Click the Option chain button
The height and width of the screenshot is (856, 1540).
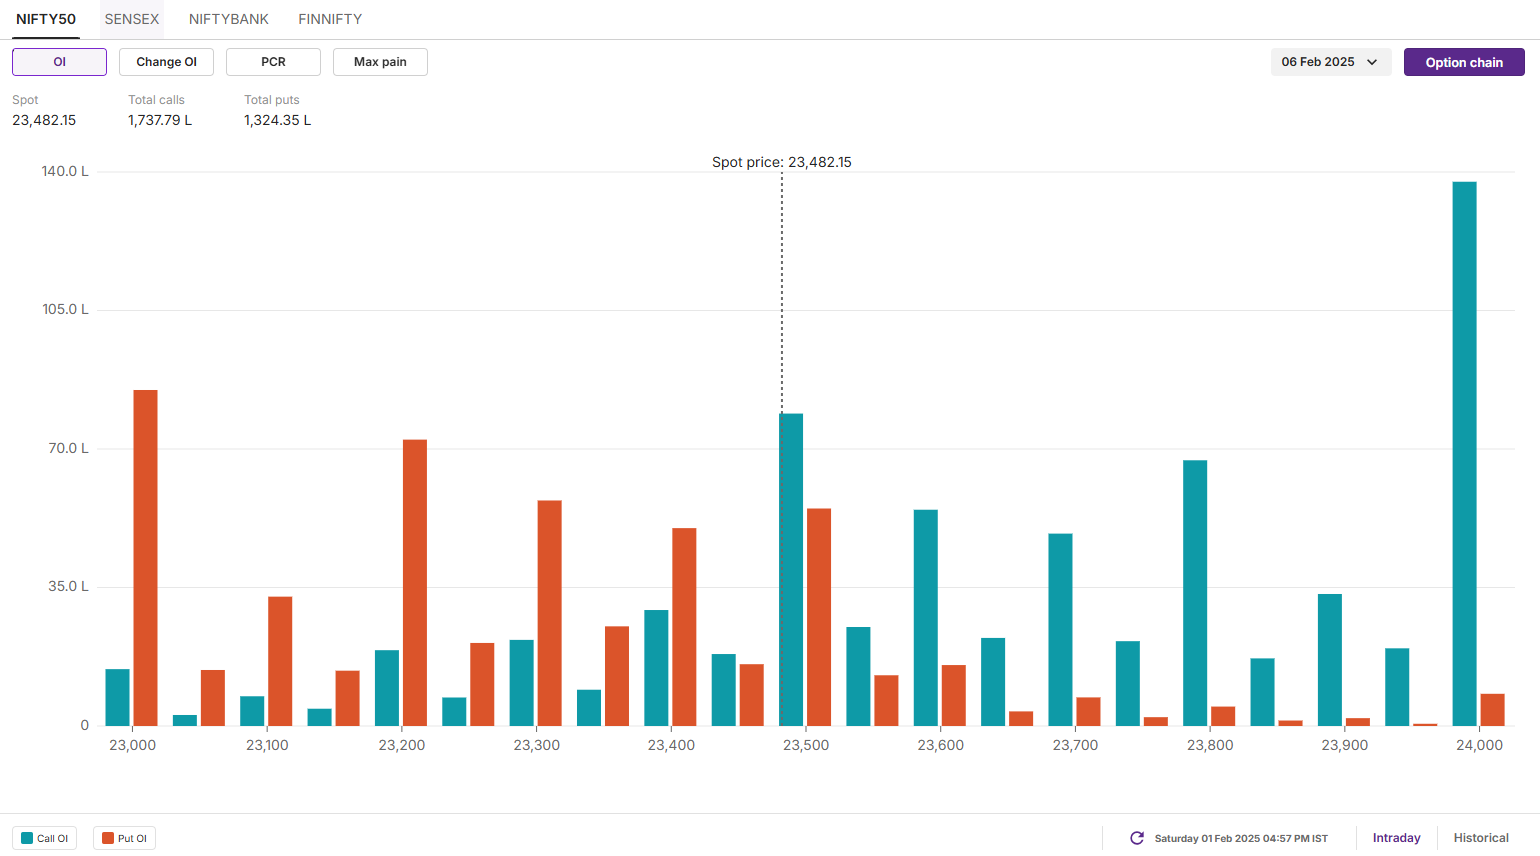[1464, 62]
